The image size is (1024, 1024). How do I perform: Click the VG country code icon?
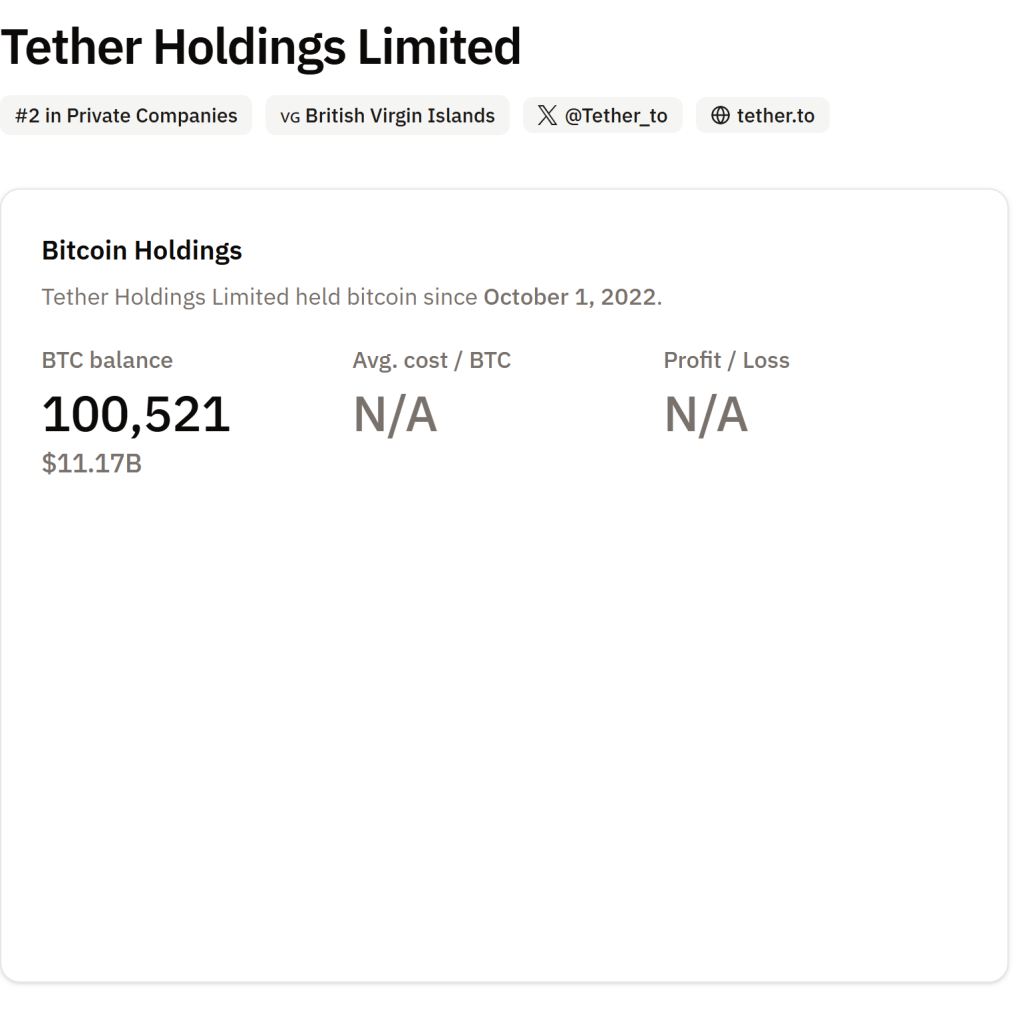[290, 116]
